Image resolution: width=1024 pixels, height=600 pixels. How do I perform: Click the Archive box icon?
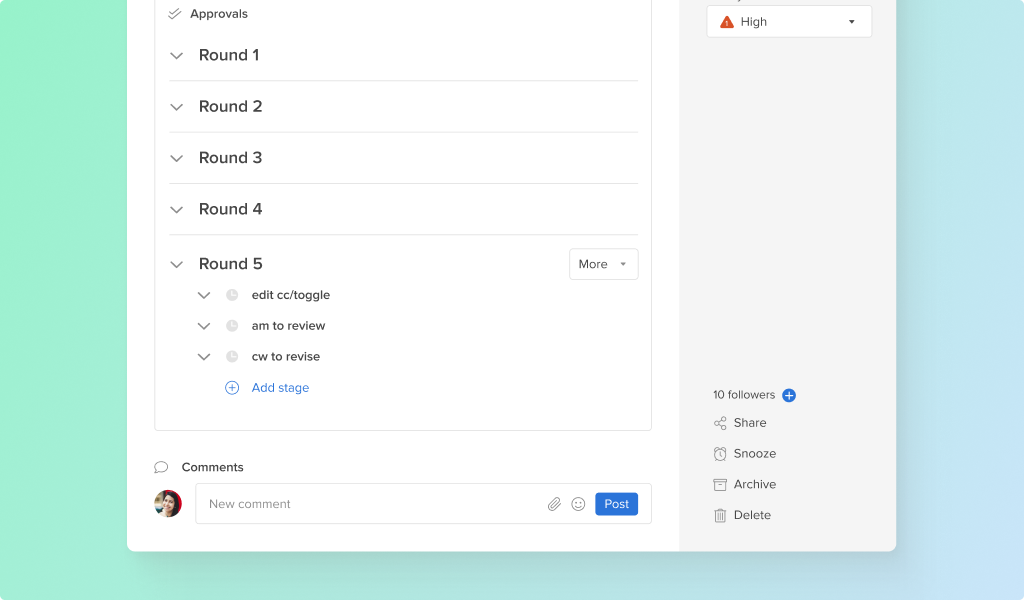[x=720, y=485]
